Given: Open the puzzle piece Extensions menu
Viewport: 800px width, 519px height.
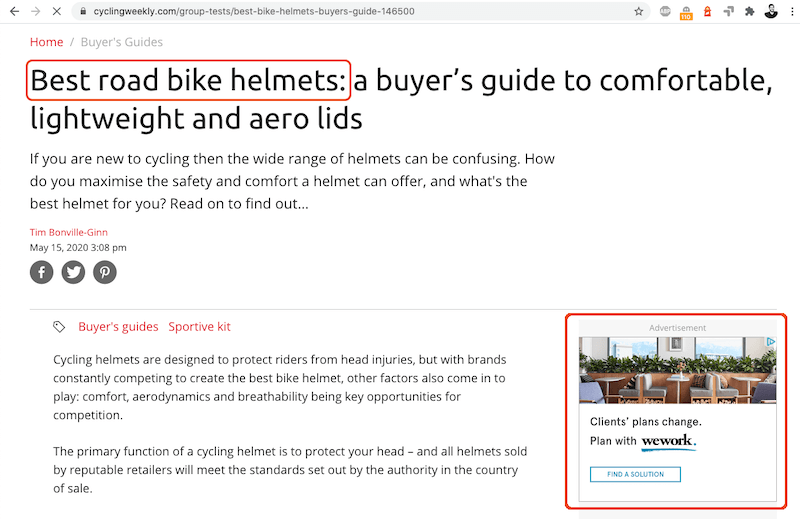Looking at the screenshot, I should 749,11.
